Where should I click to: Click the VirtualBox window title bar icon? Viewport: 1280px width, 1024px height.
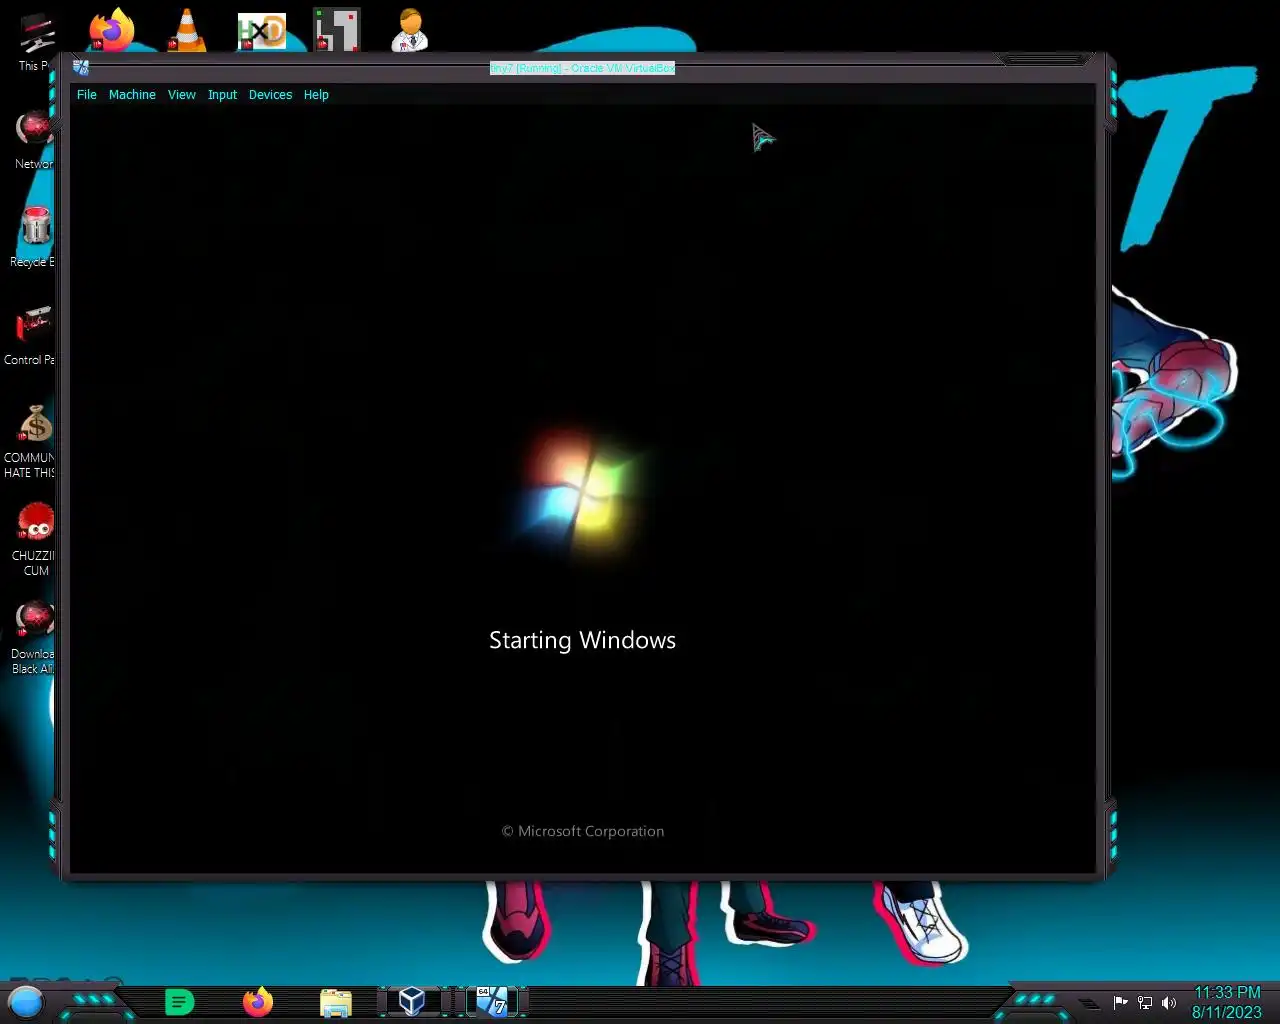pos(81,68)
